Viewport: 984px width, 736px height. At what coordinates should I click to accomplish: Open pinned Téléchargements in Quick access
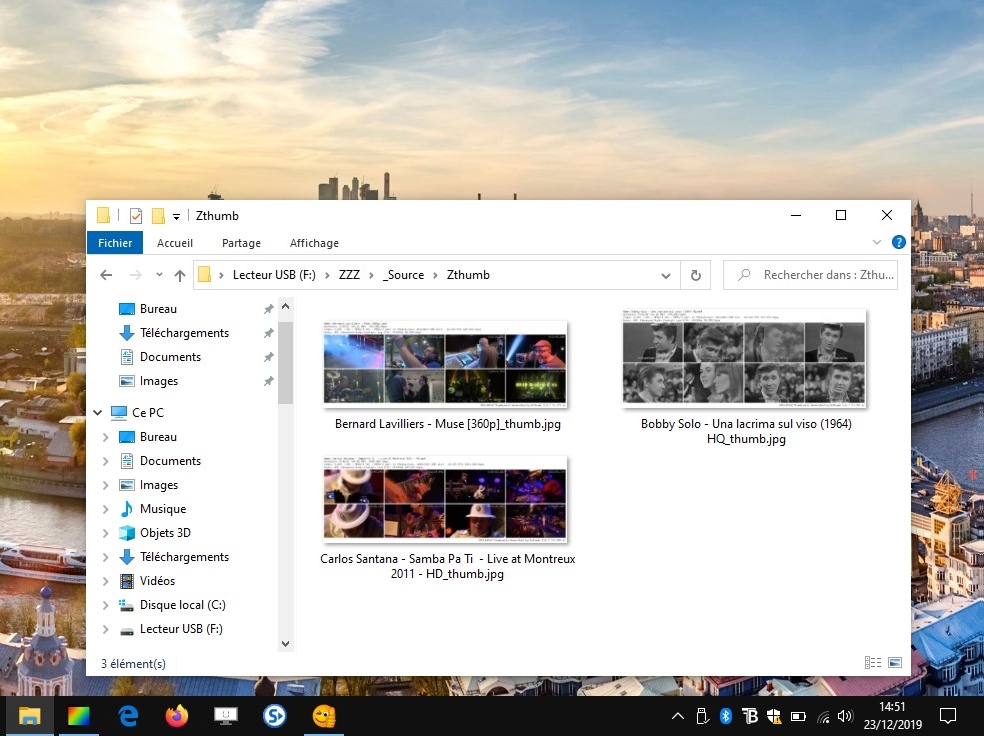(184, 333)
